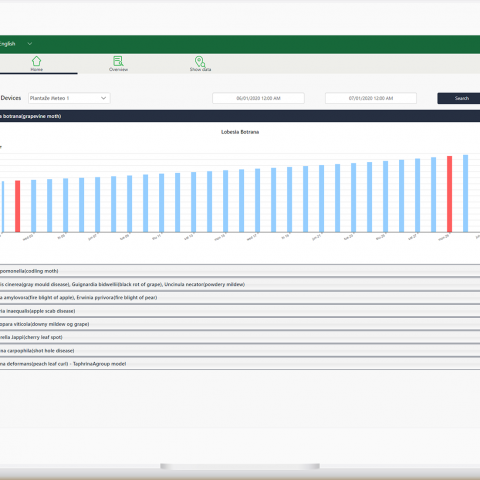Click the first red bar in chart
The width and height of the screenshot is (480, 480).
pos(18,206)
